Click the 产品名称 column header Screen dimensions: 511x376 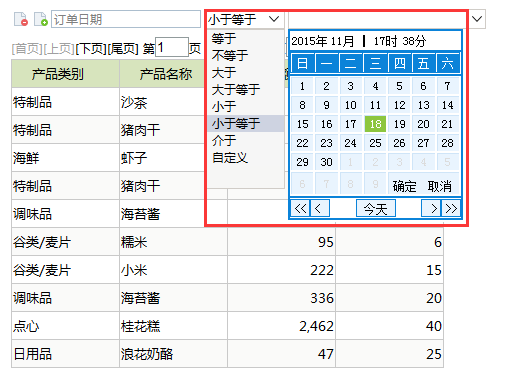pyautogui.click(x=162, y=74)
